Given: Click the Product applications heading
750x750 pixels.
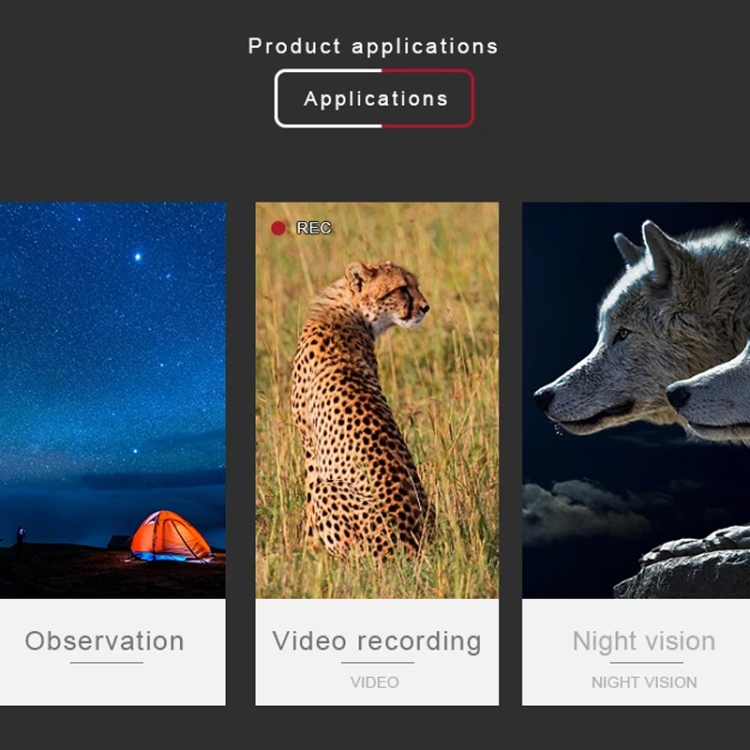Looking at the screenshot, I should point(372,46).
